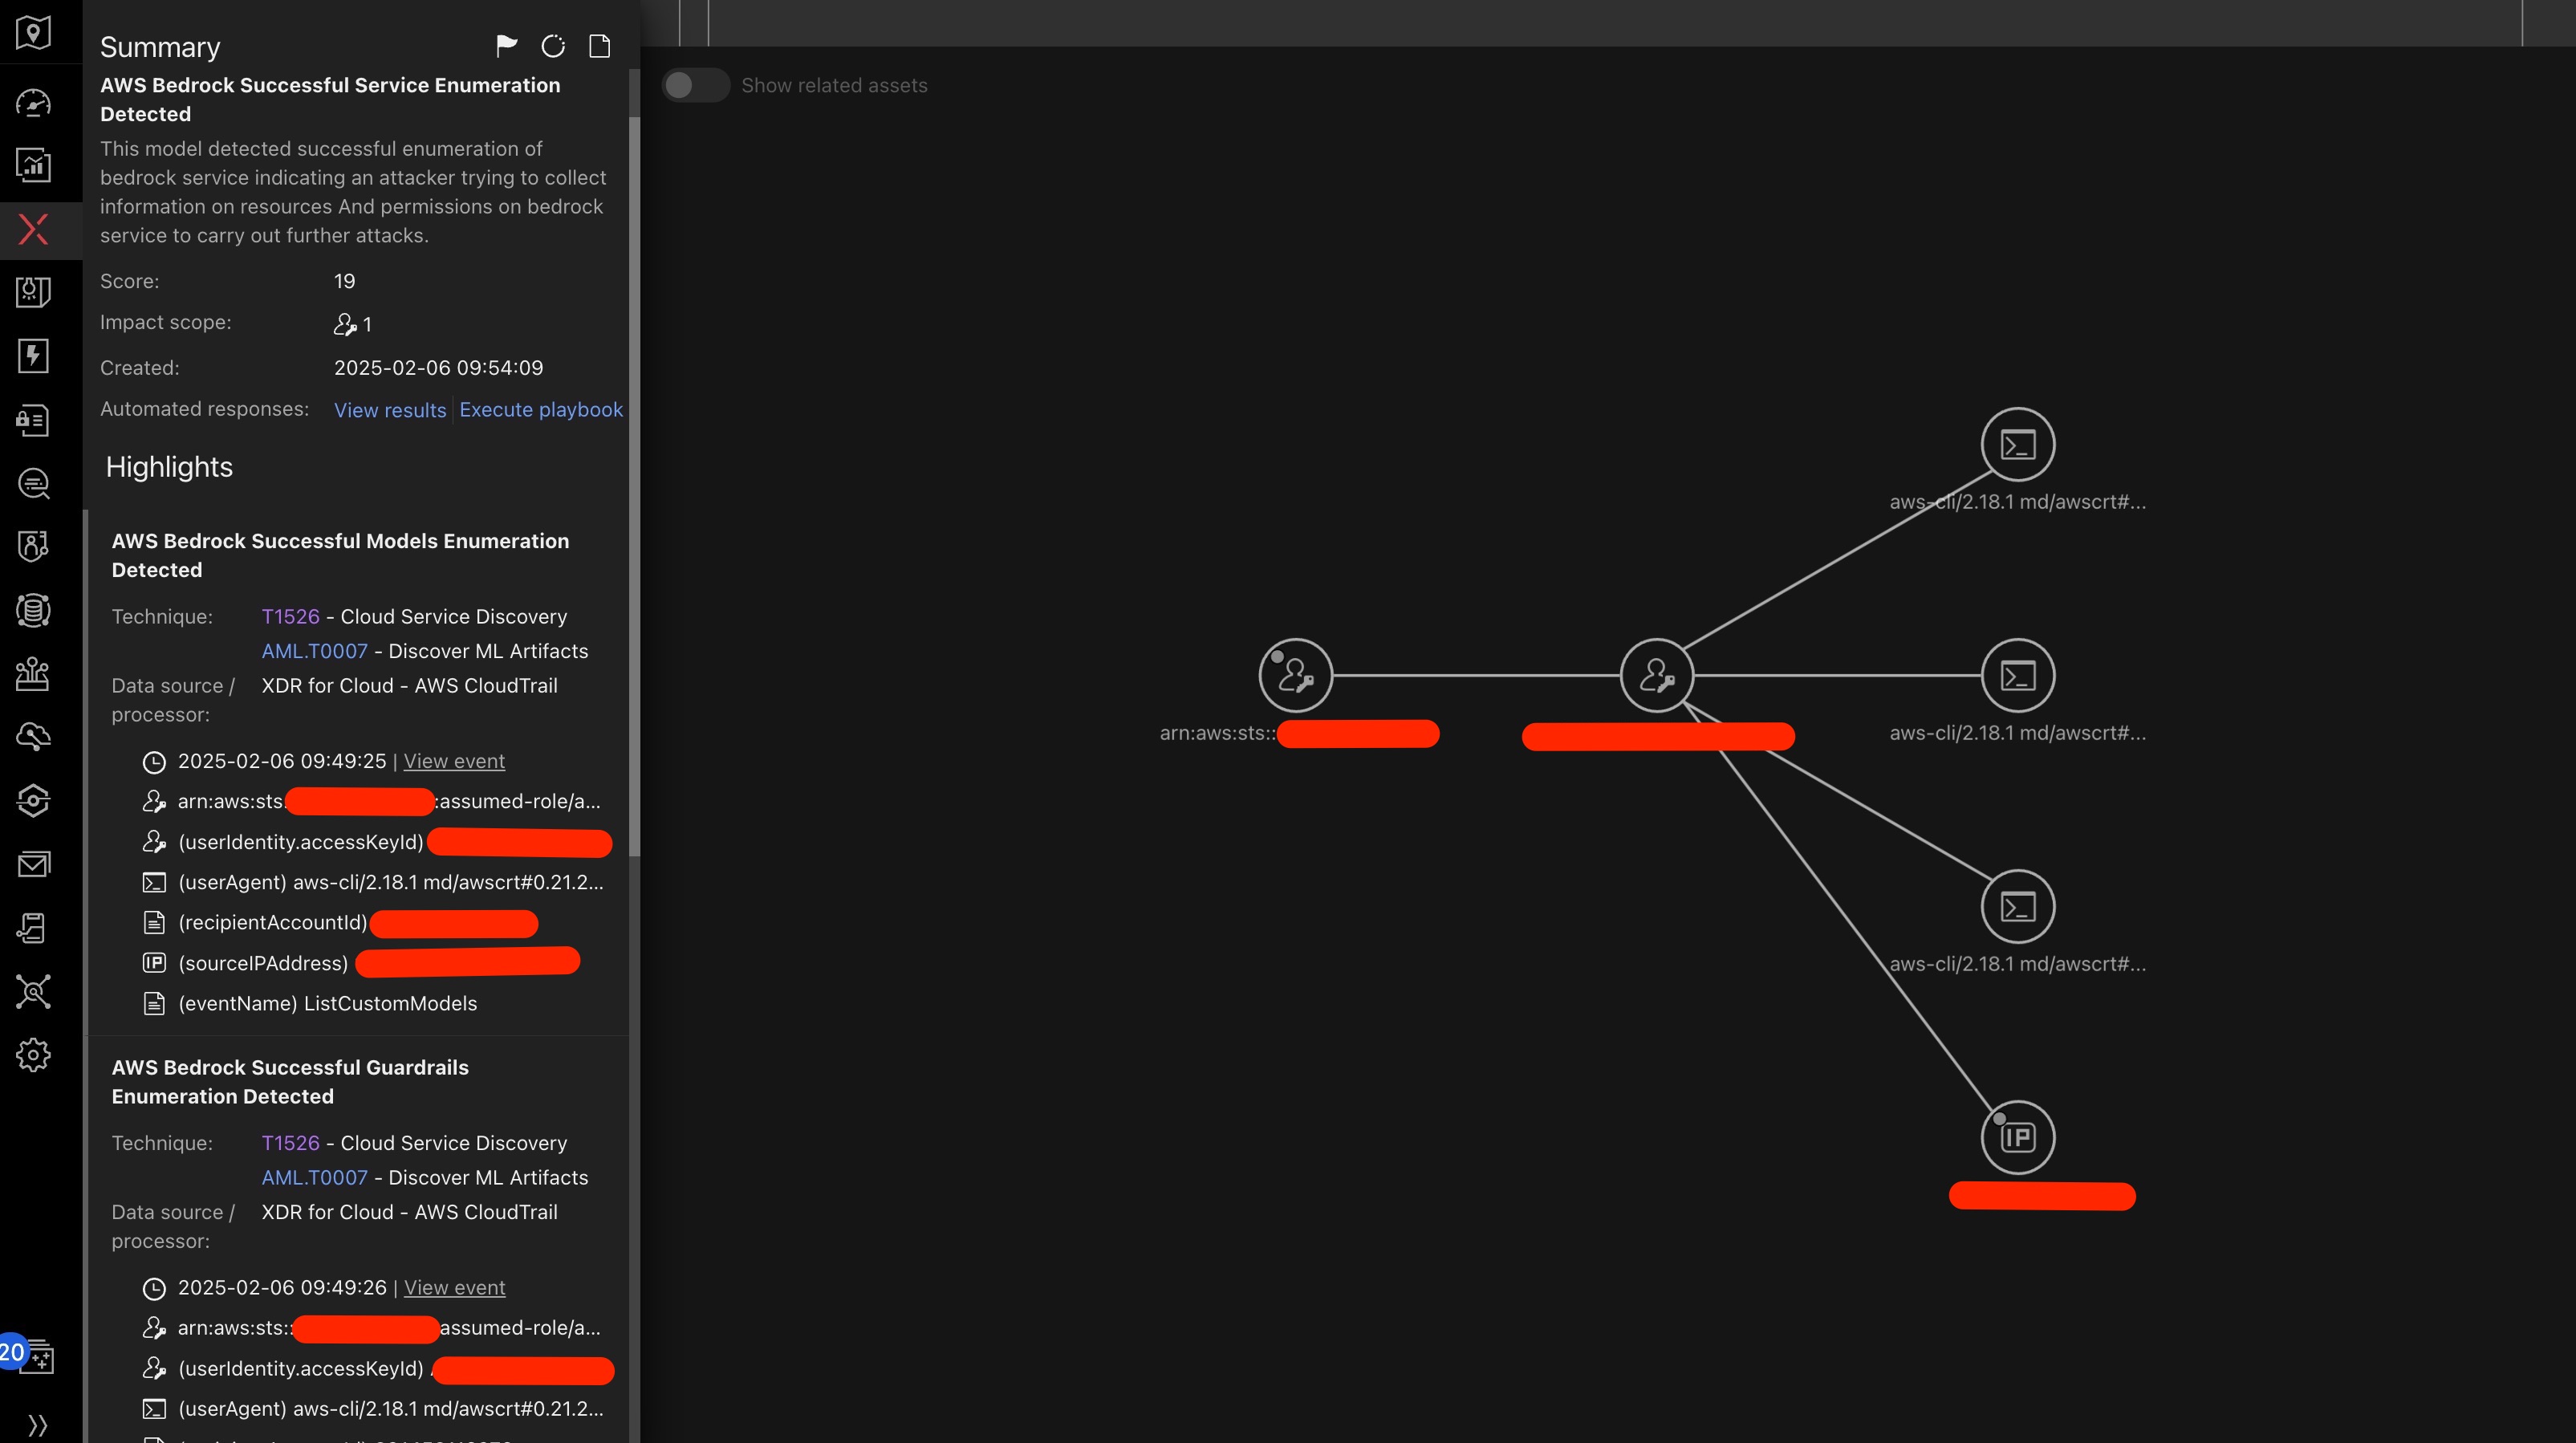Click the flag icon in Summary header
Viewport: 2576px width, 1443px height.
pyautogui.click(x=506, y=46)
